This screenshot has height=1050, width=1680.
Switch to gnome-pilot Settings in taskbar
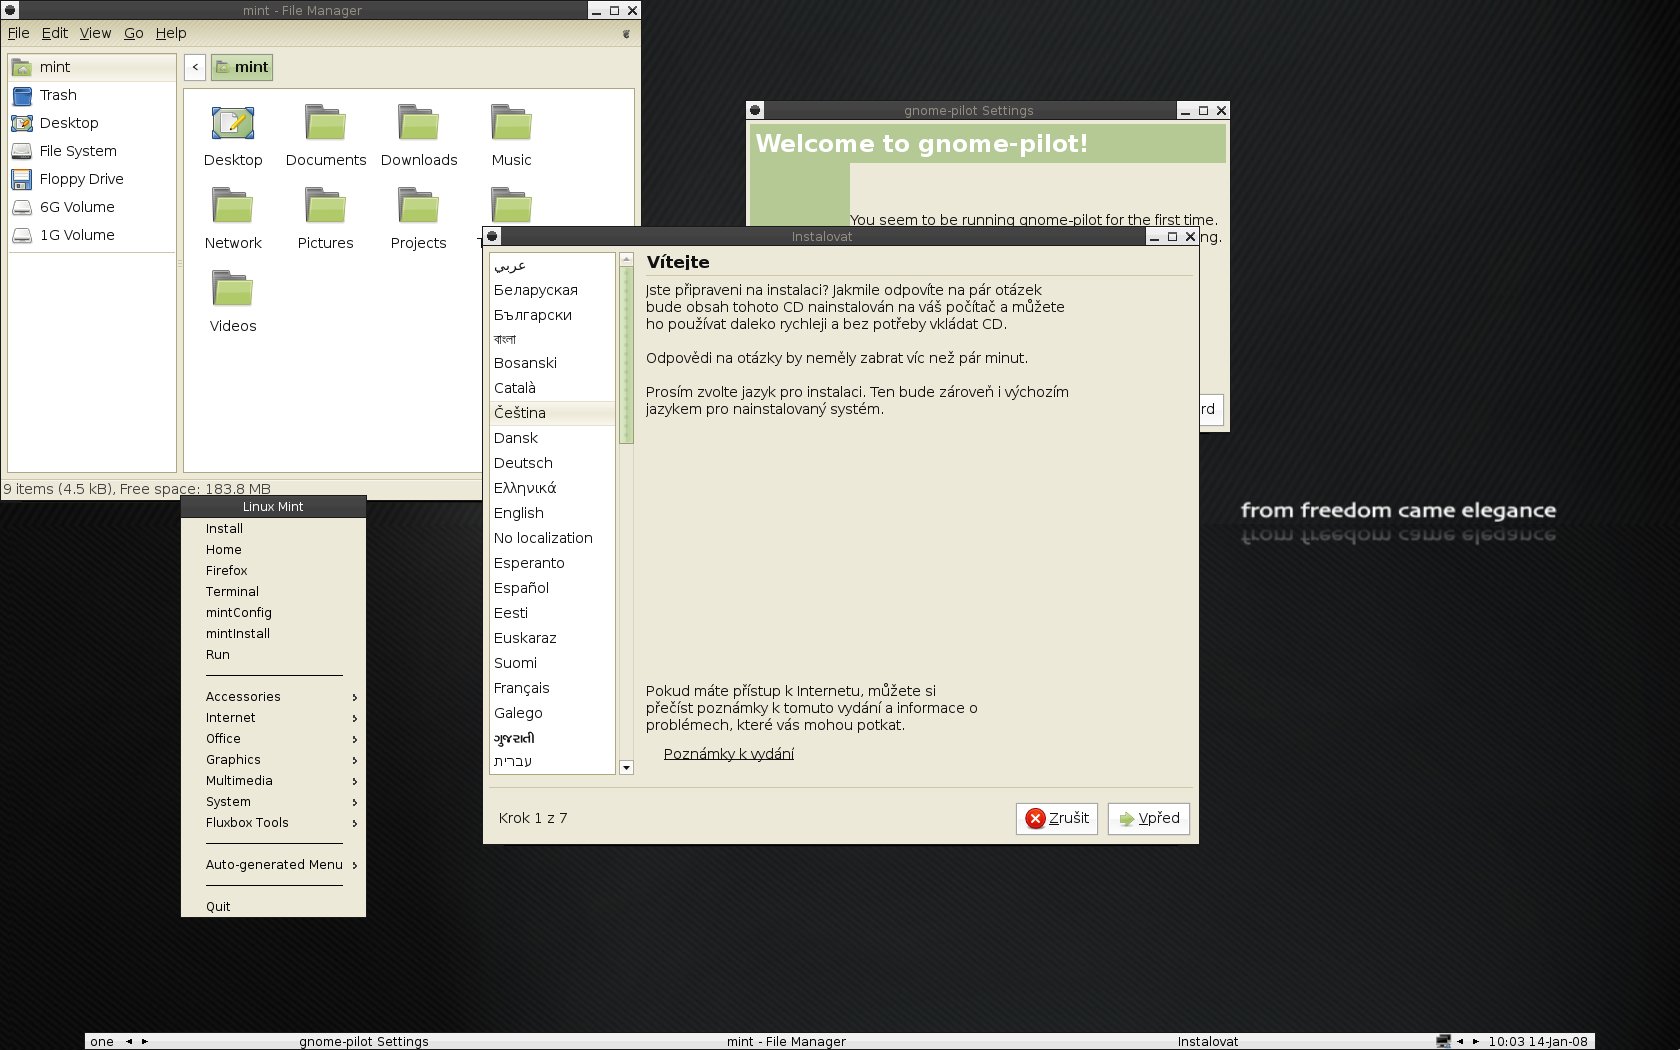(x=364, y=1041)
